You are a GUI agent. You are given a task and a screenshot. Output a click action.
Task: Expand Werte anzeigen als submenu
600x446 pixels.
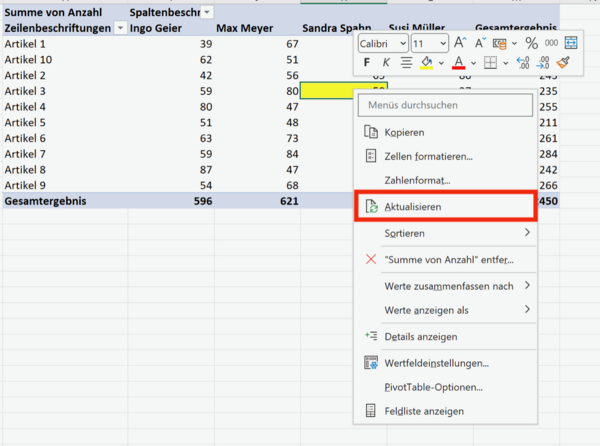click(x=445, y=310)
